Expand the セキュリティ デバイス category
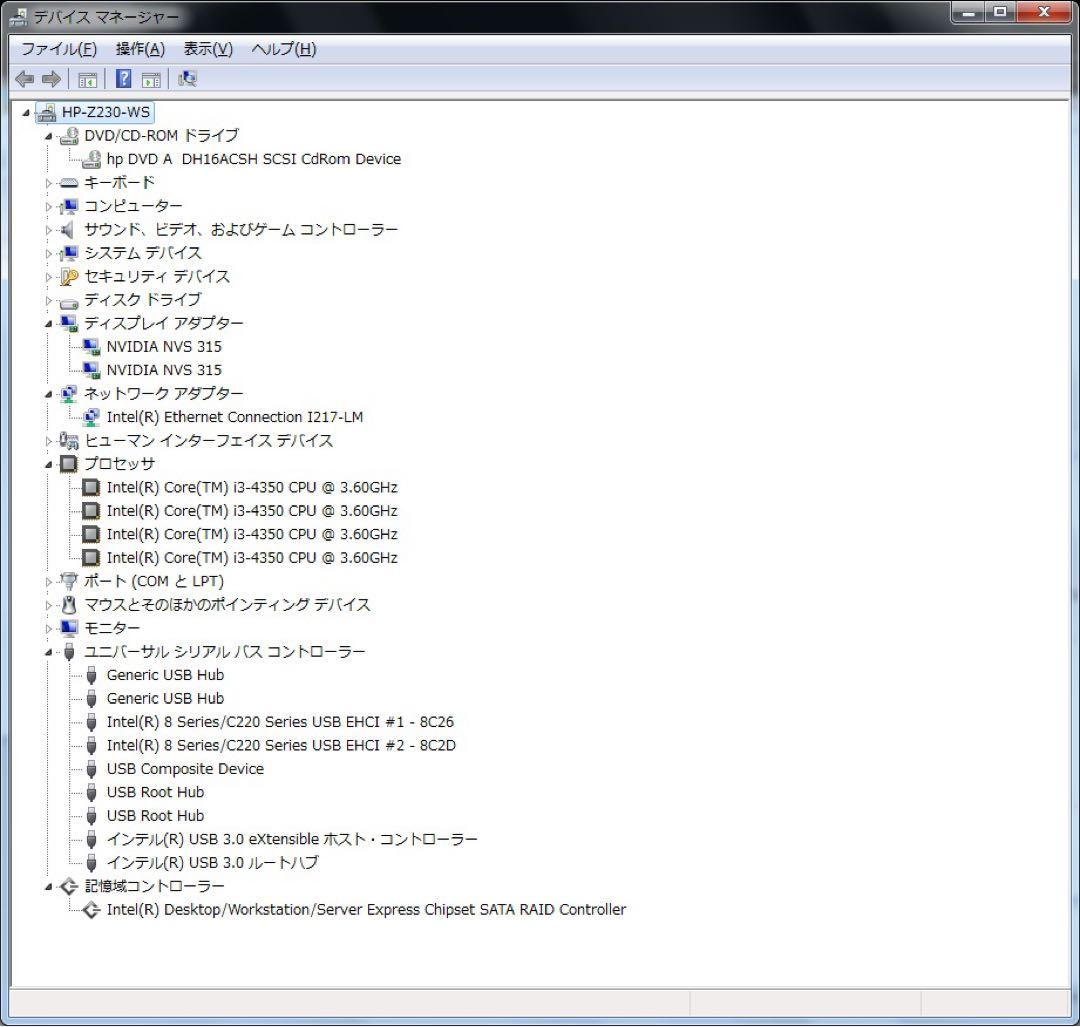This screenshot has width=1080, height=1027. [x=49, y=277]
